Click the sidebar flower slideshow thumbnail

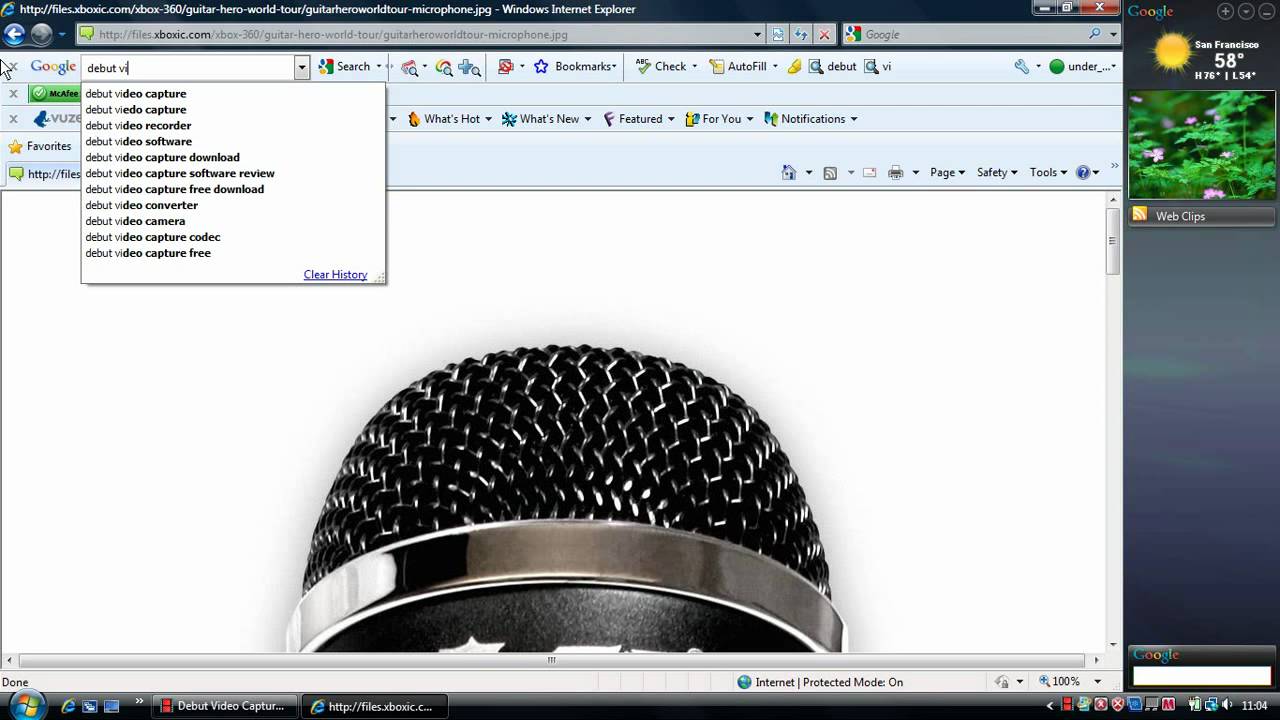(1202, 145)
